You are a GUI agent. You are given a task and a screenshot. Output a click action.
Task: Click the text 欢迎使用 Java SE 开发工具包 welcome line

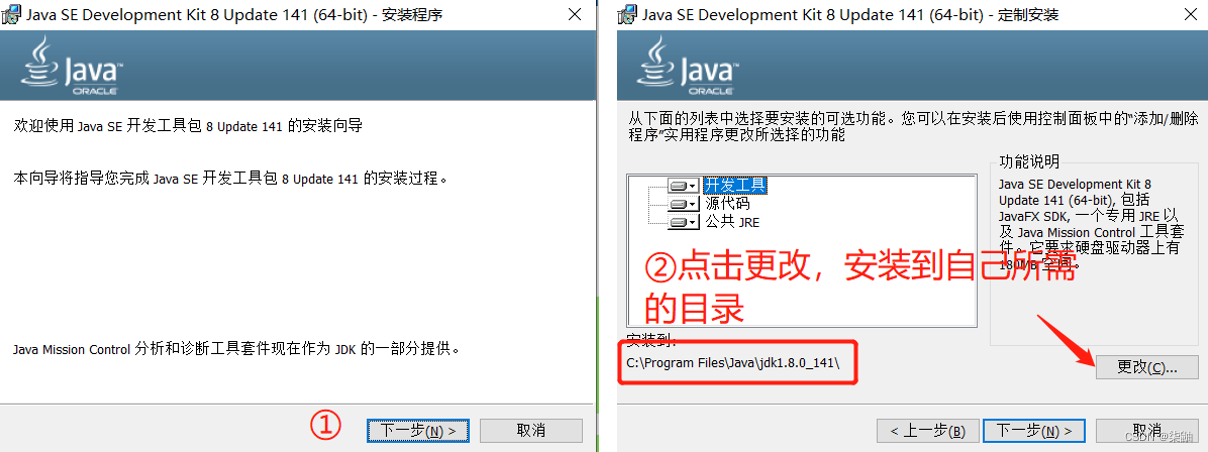(x=188, y=126)
